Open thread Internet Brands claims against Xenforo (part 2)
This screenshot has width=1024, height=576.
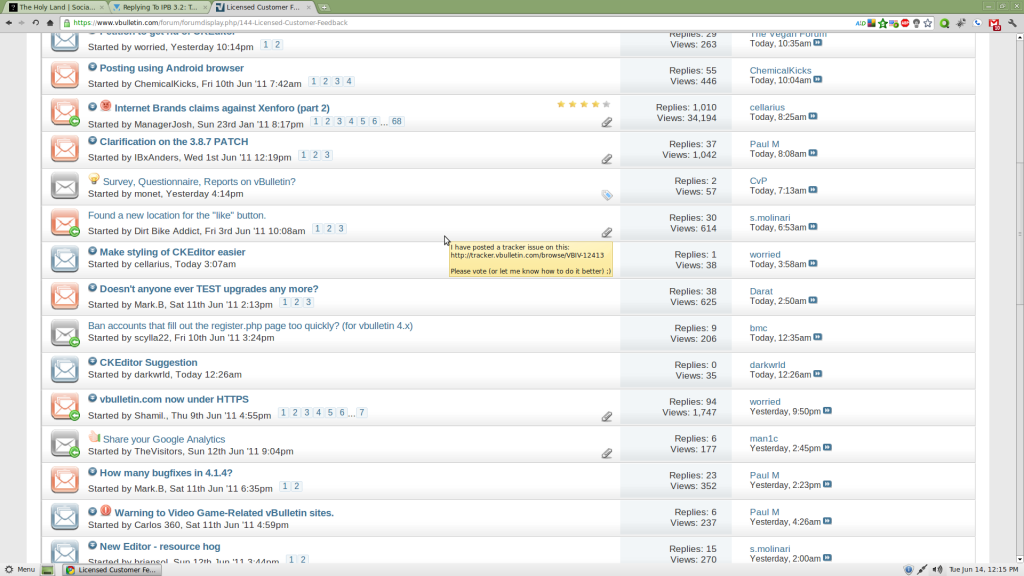[222, 108]
